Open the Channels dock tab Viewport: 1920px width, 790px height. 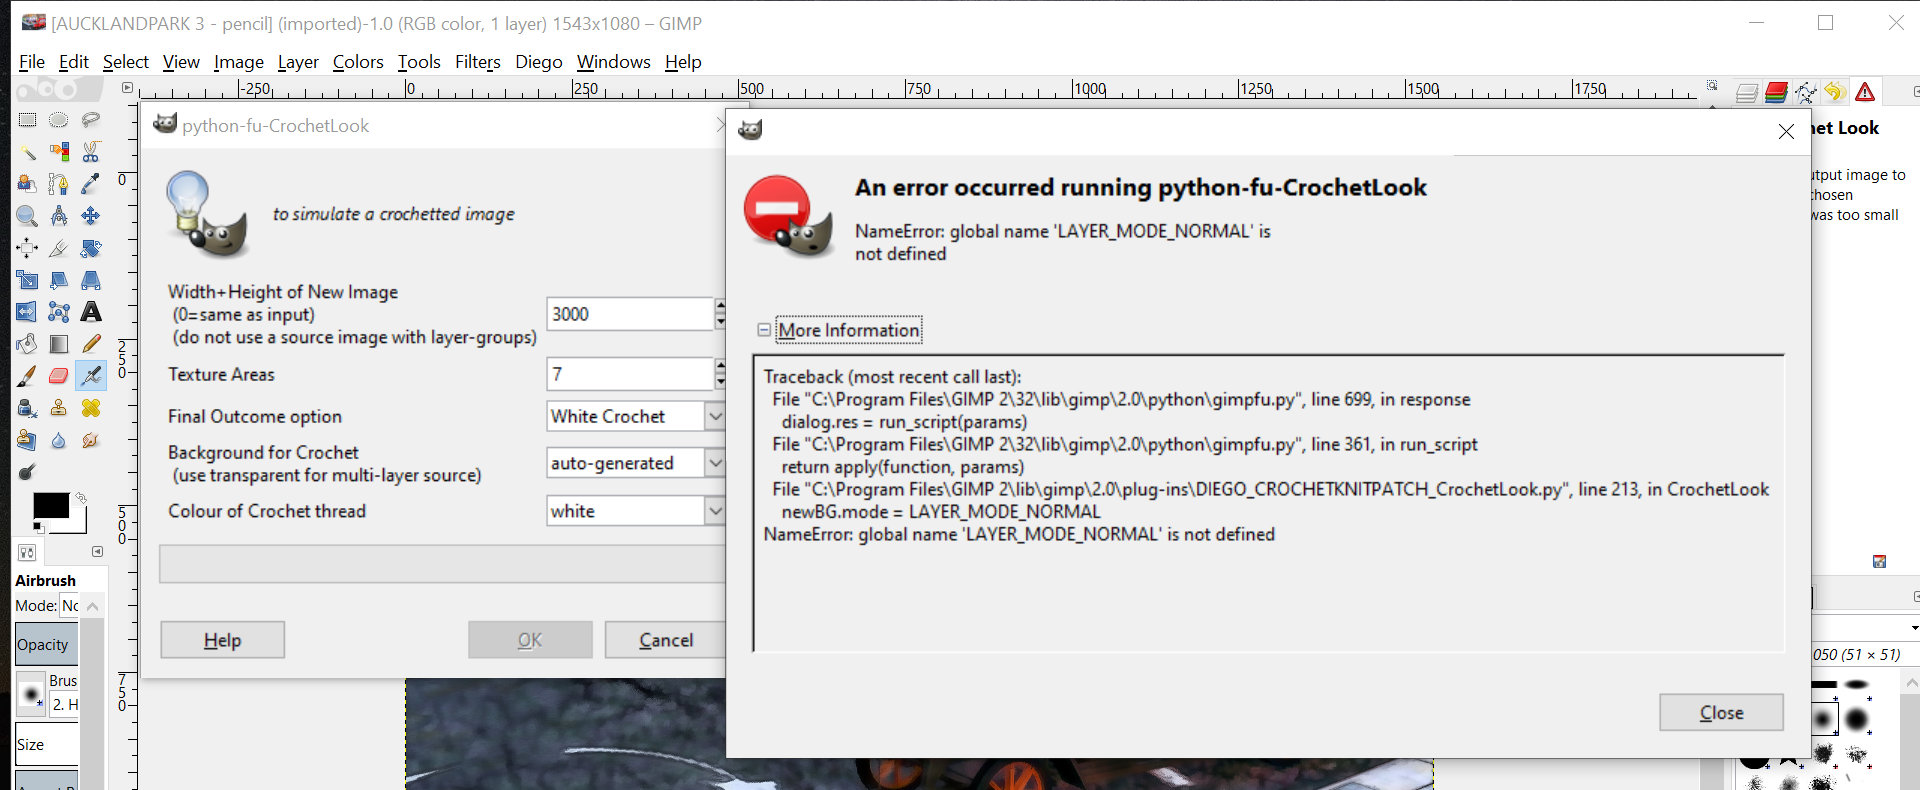[1776, 92]
